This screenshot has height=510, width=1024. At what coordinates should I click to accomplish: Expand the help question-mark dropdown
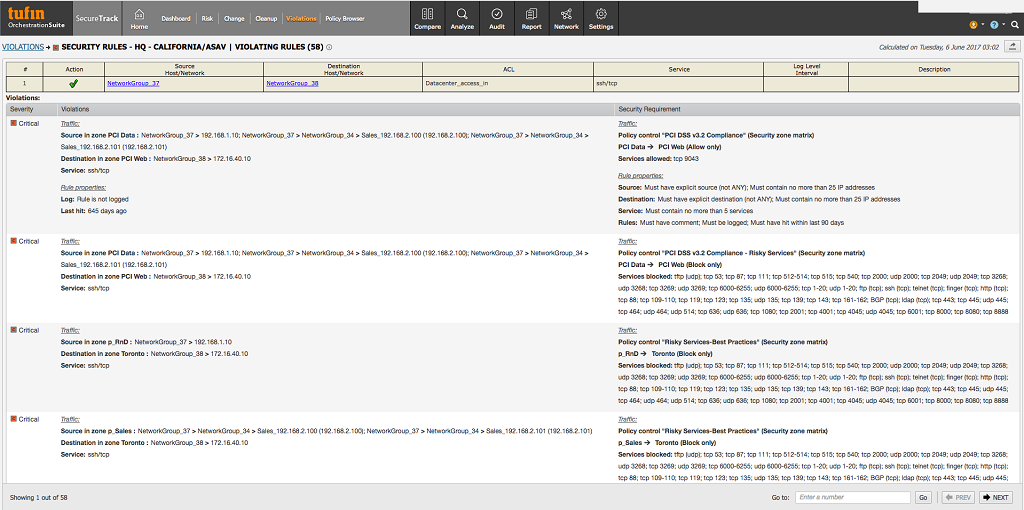pos(995,24)
